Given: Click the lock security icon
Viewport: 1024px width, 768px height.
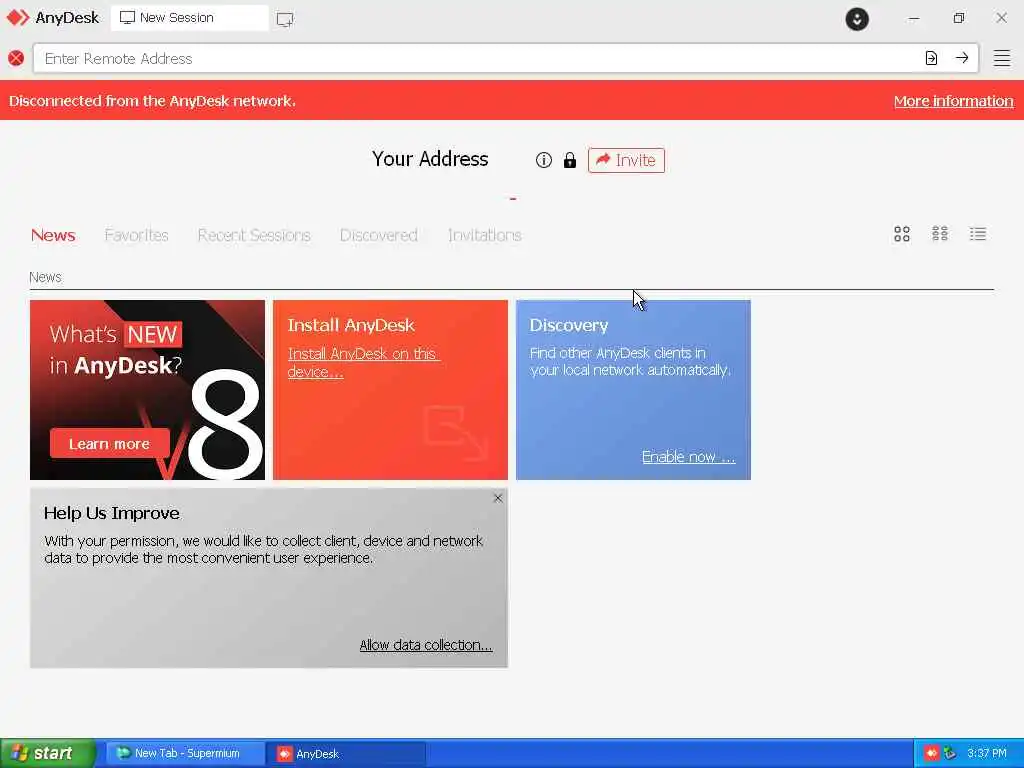Looking at the screenshot, I should 569,160.
